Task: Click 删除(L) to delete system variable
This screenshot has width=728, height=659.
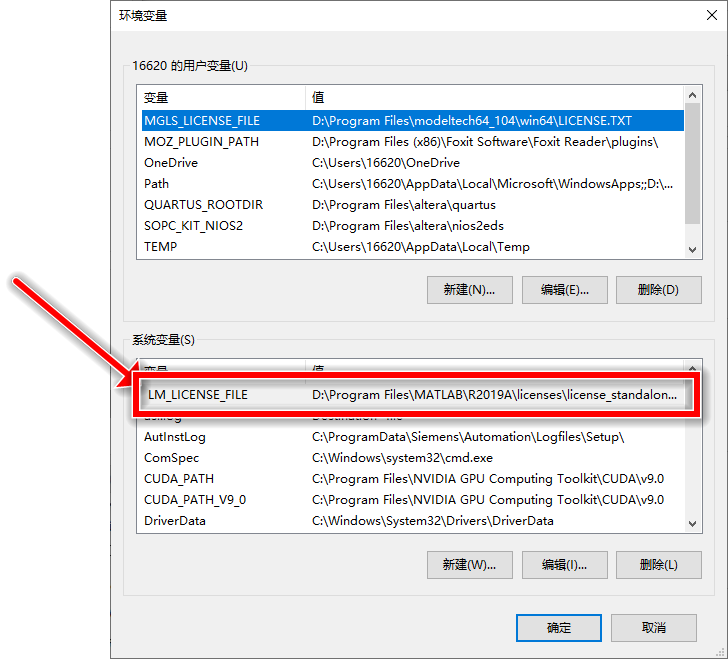Action: [x=658, y=565]
